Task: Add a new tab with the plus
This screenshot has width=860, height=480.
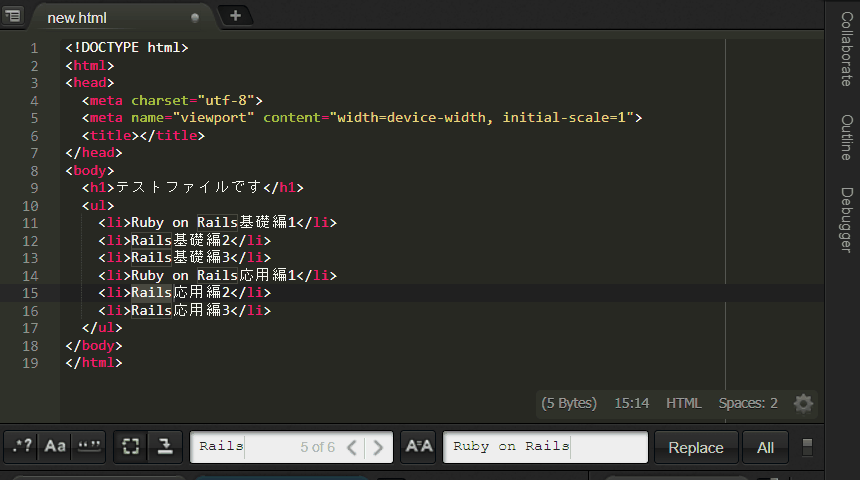Action: click(x=235, y=16)
